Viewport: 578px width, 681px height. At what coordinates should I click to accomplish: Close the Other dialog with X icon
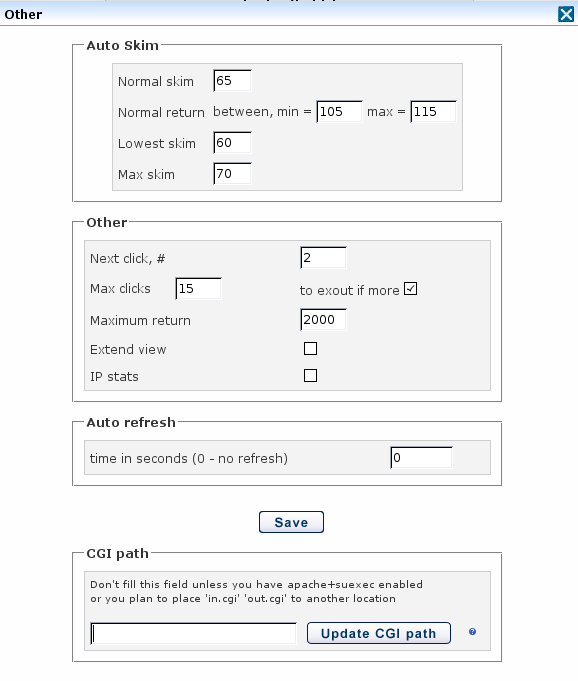tap(566, 14)
